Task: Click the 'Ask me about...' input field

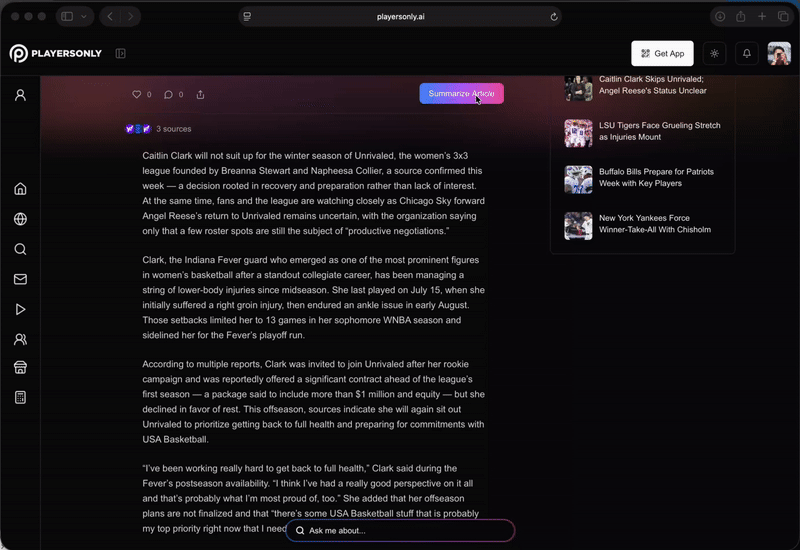Action: (400, 531)
